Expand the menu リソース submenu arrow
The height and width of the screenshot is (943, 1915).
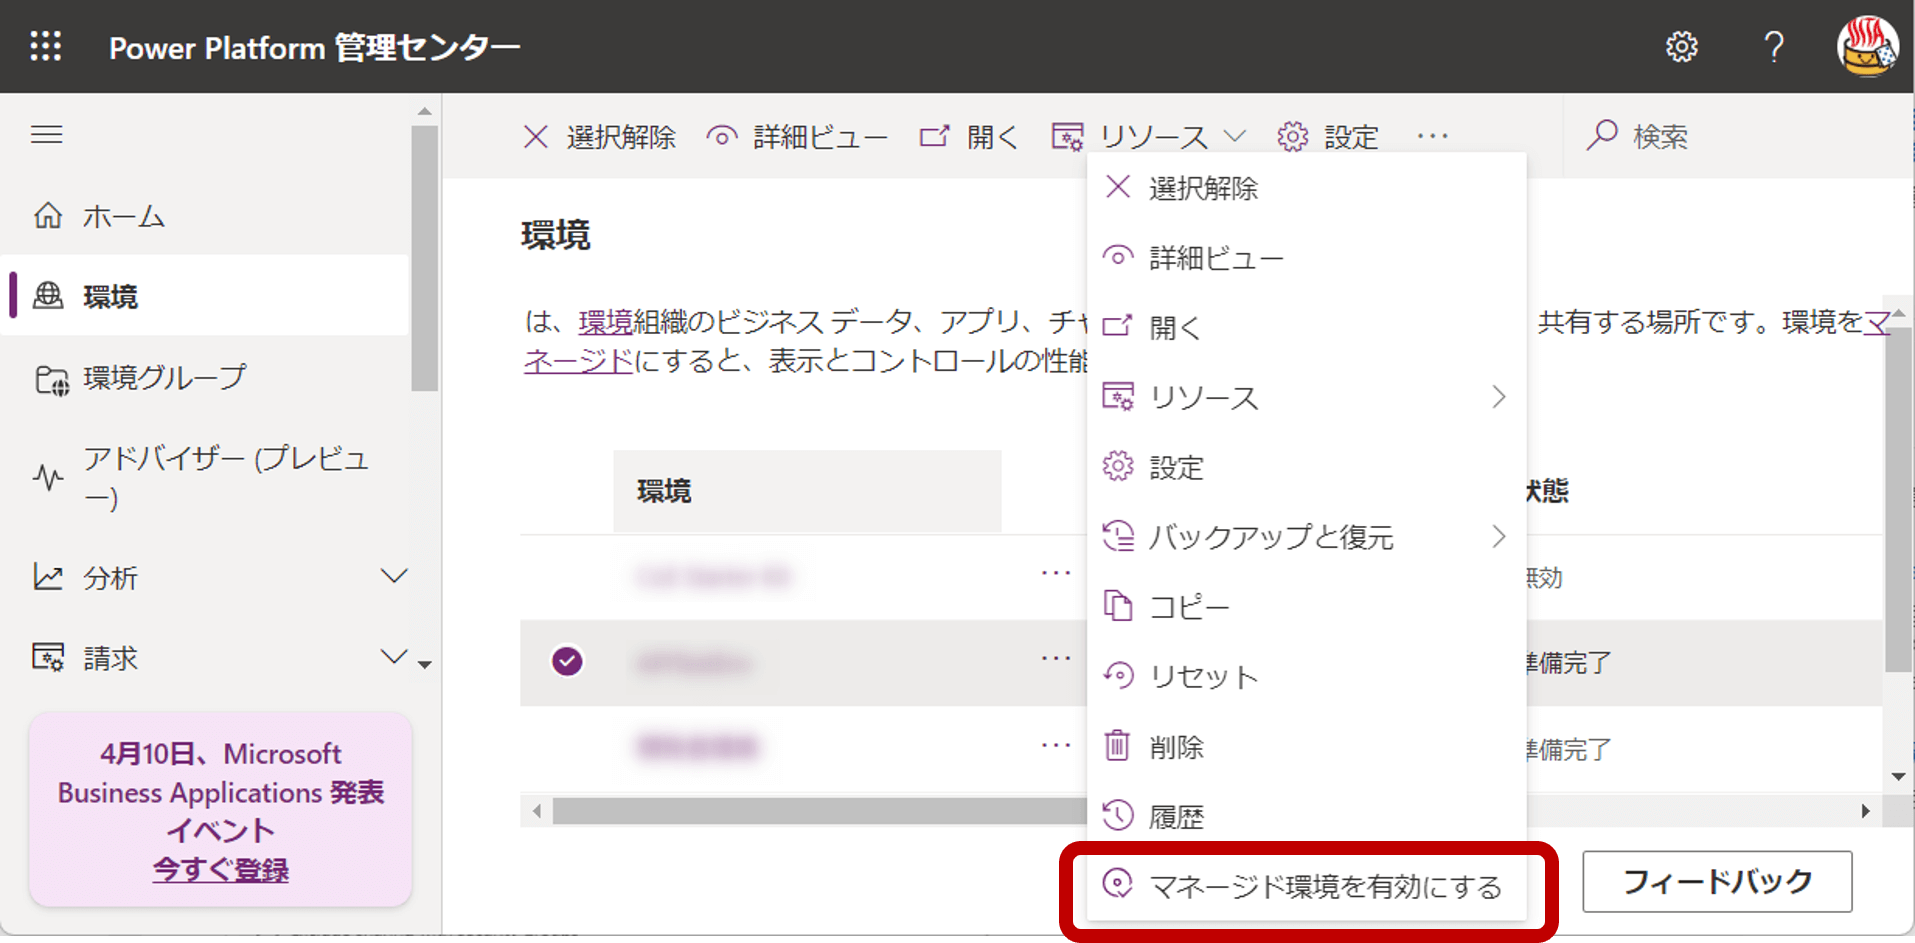(1498, 397)
